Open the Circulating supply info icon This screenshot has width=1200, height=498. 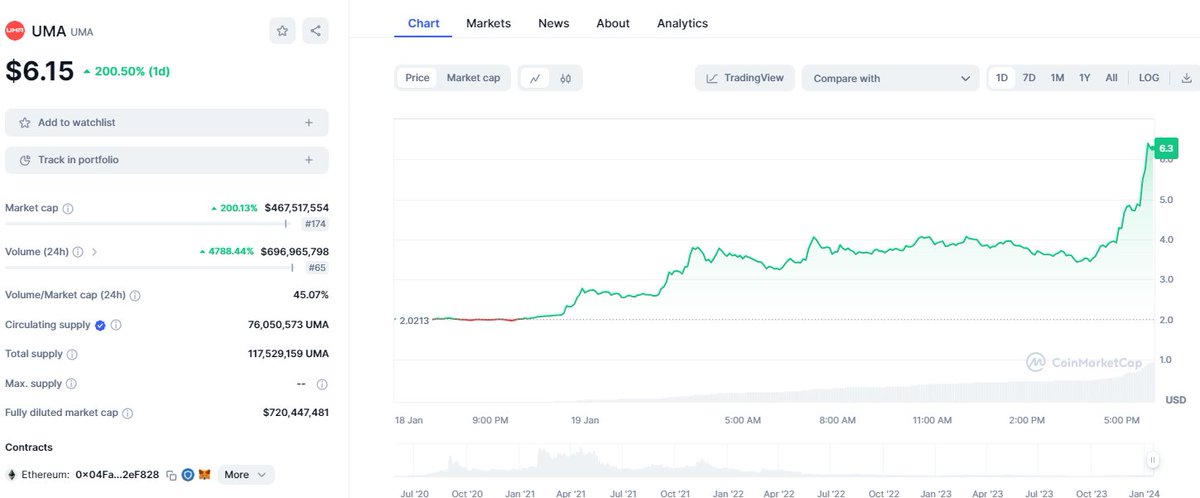coord(116,325)
